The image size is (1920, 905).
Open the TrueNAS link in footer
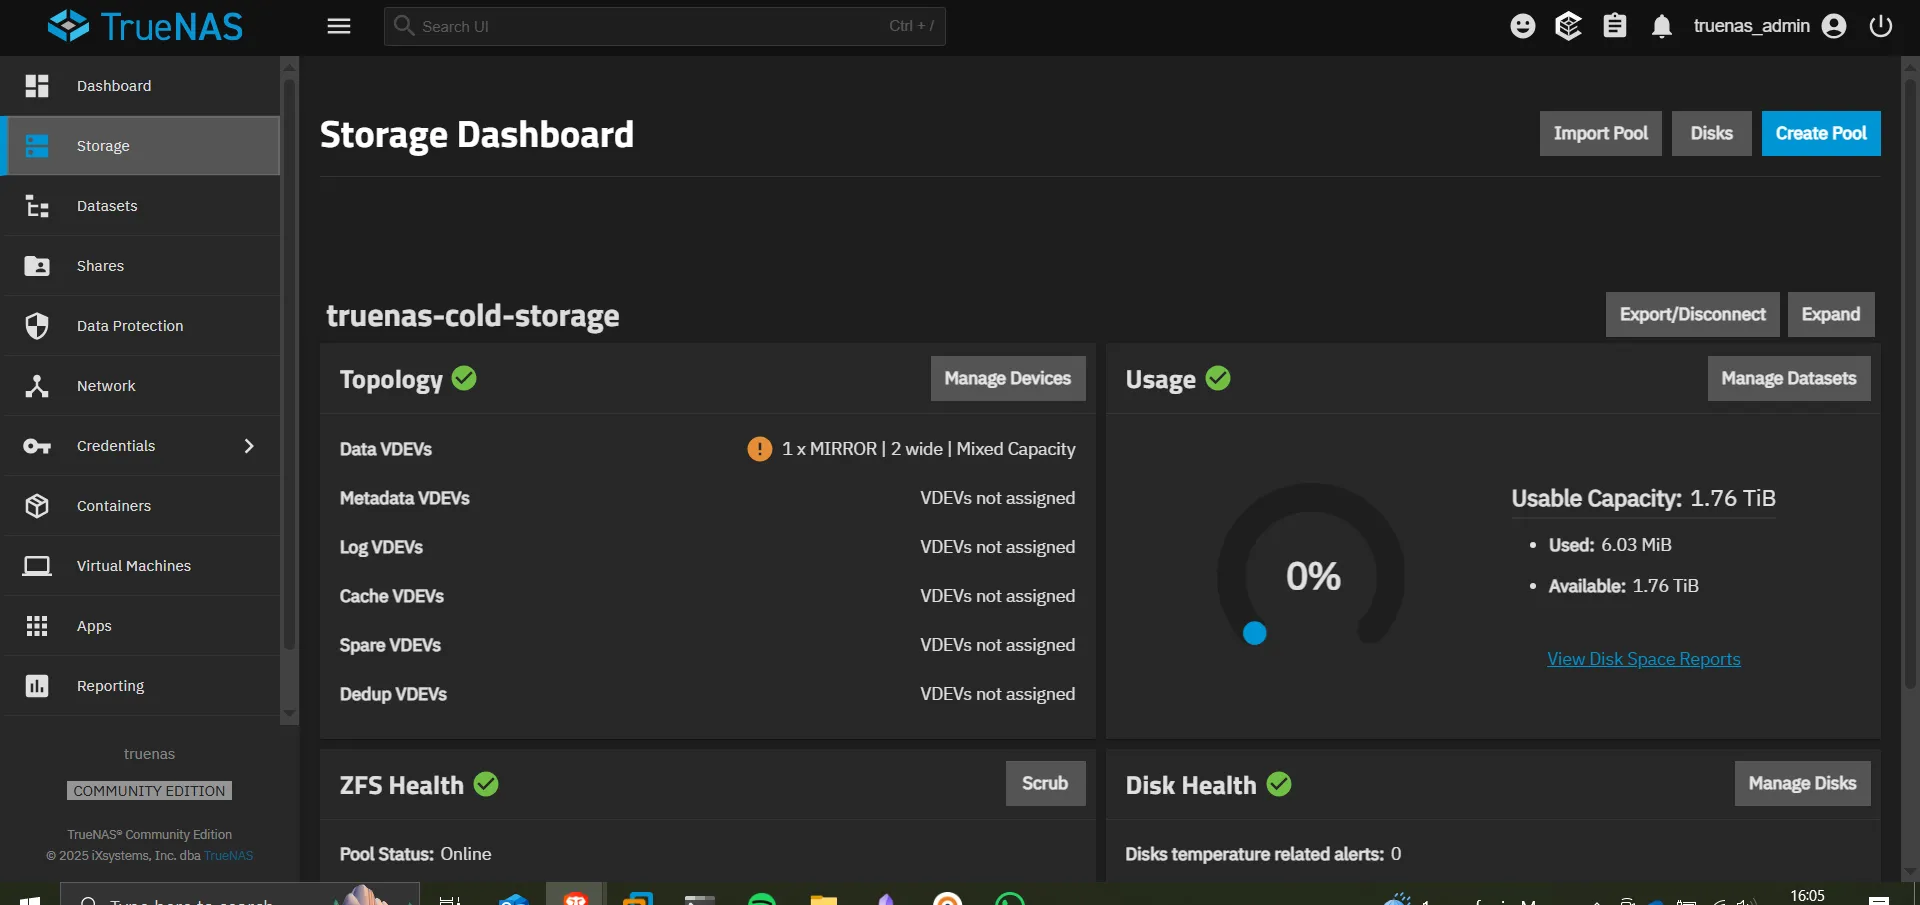pos(229,856)
